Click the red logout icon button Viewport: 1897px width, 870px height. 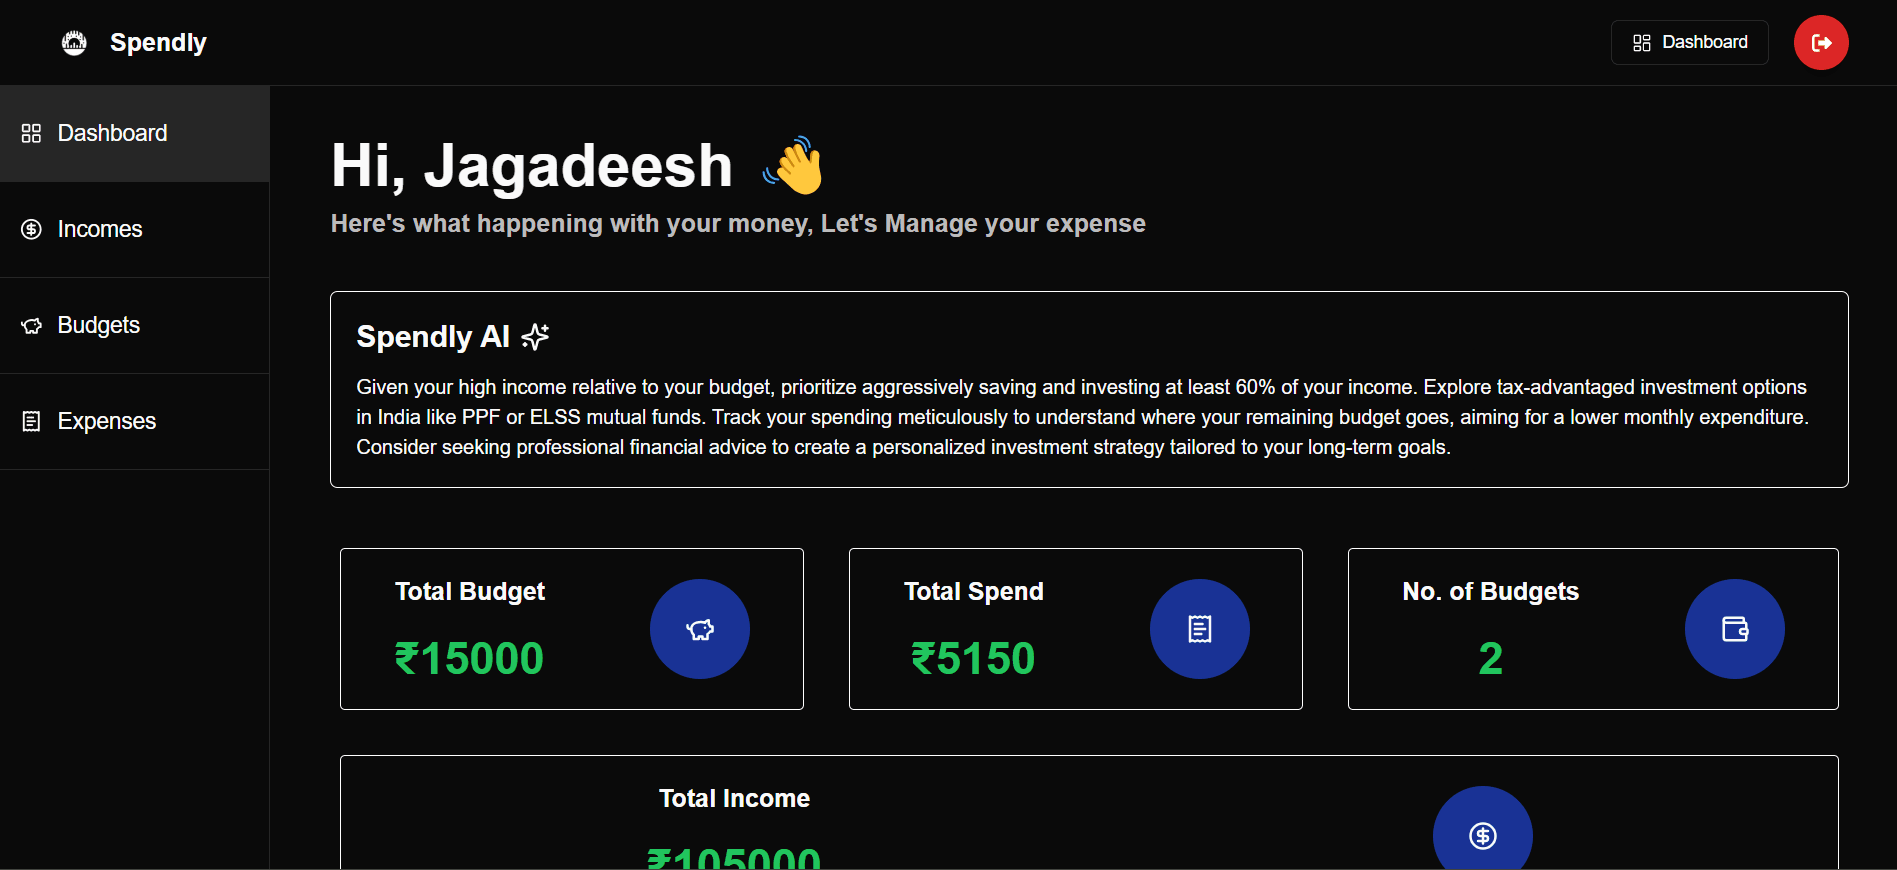pos(1821,43)
